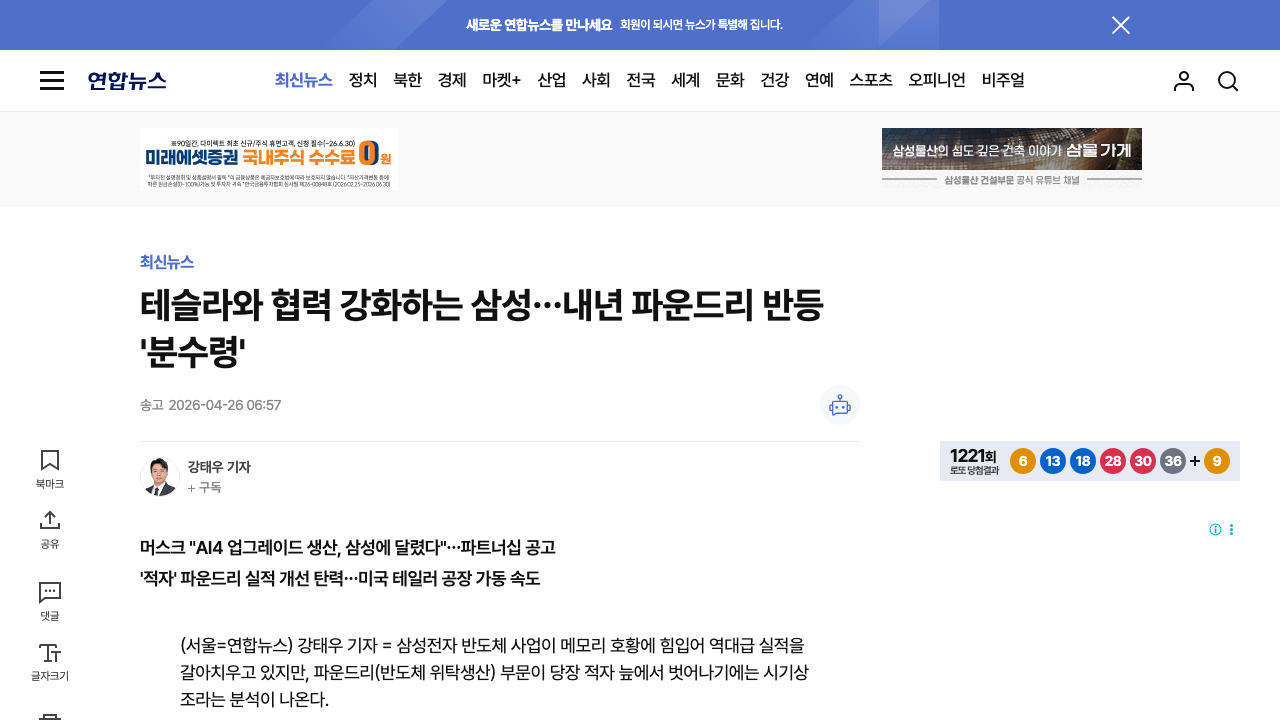Click the ad info icon
The height and width of the screenshot is (720, 1280).
tap(1215, 530)
